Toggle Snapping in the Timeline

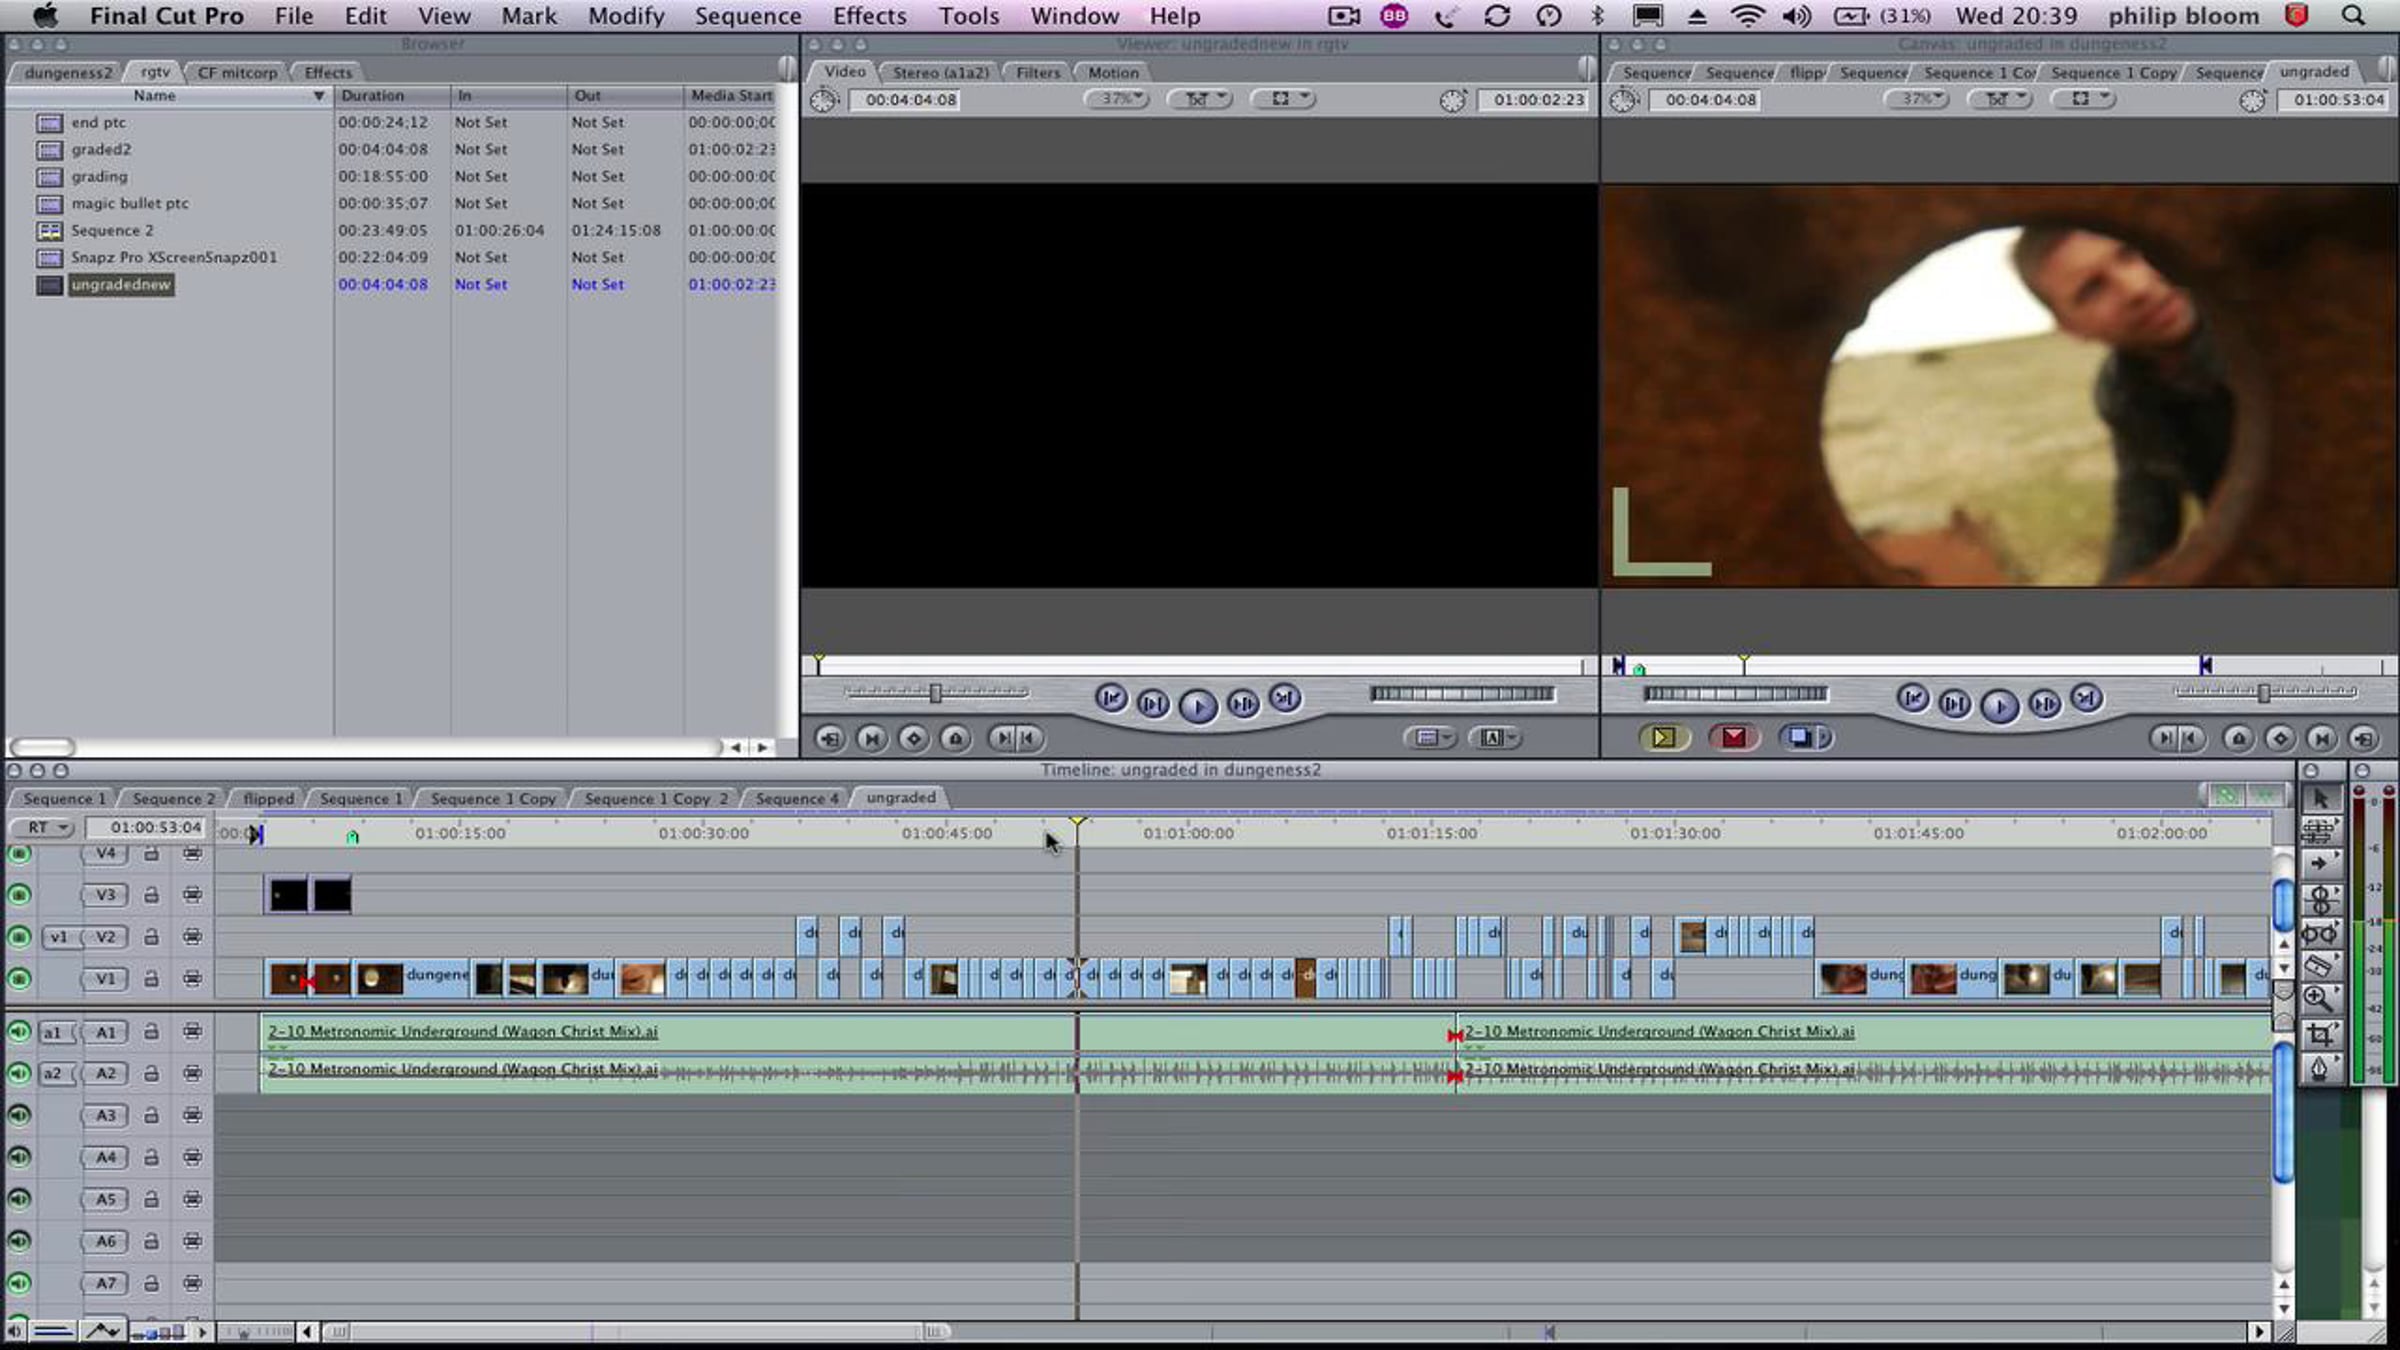(x=2264, y=796)
